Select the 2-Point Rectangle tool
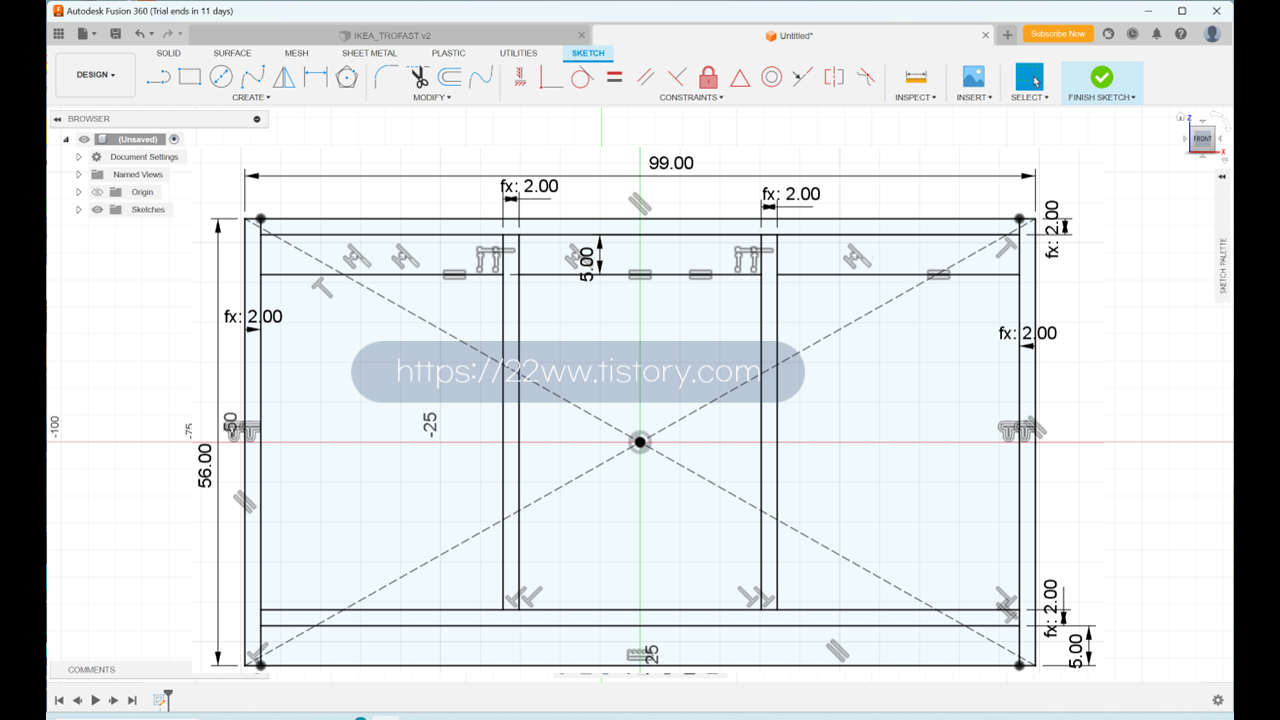The height and width of the screenshot is (720, 1280). coord(190,77)
